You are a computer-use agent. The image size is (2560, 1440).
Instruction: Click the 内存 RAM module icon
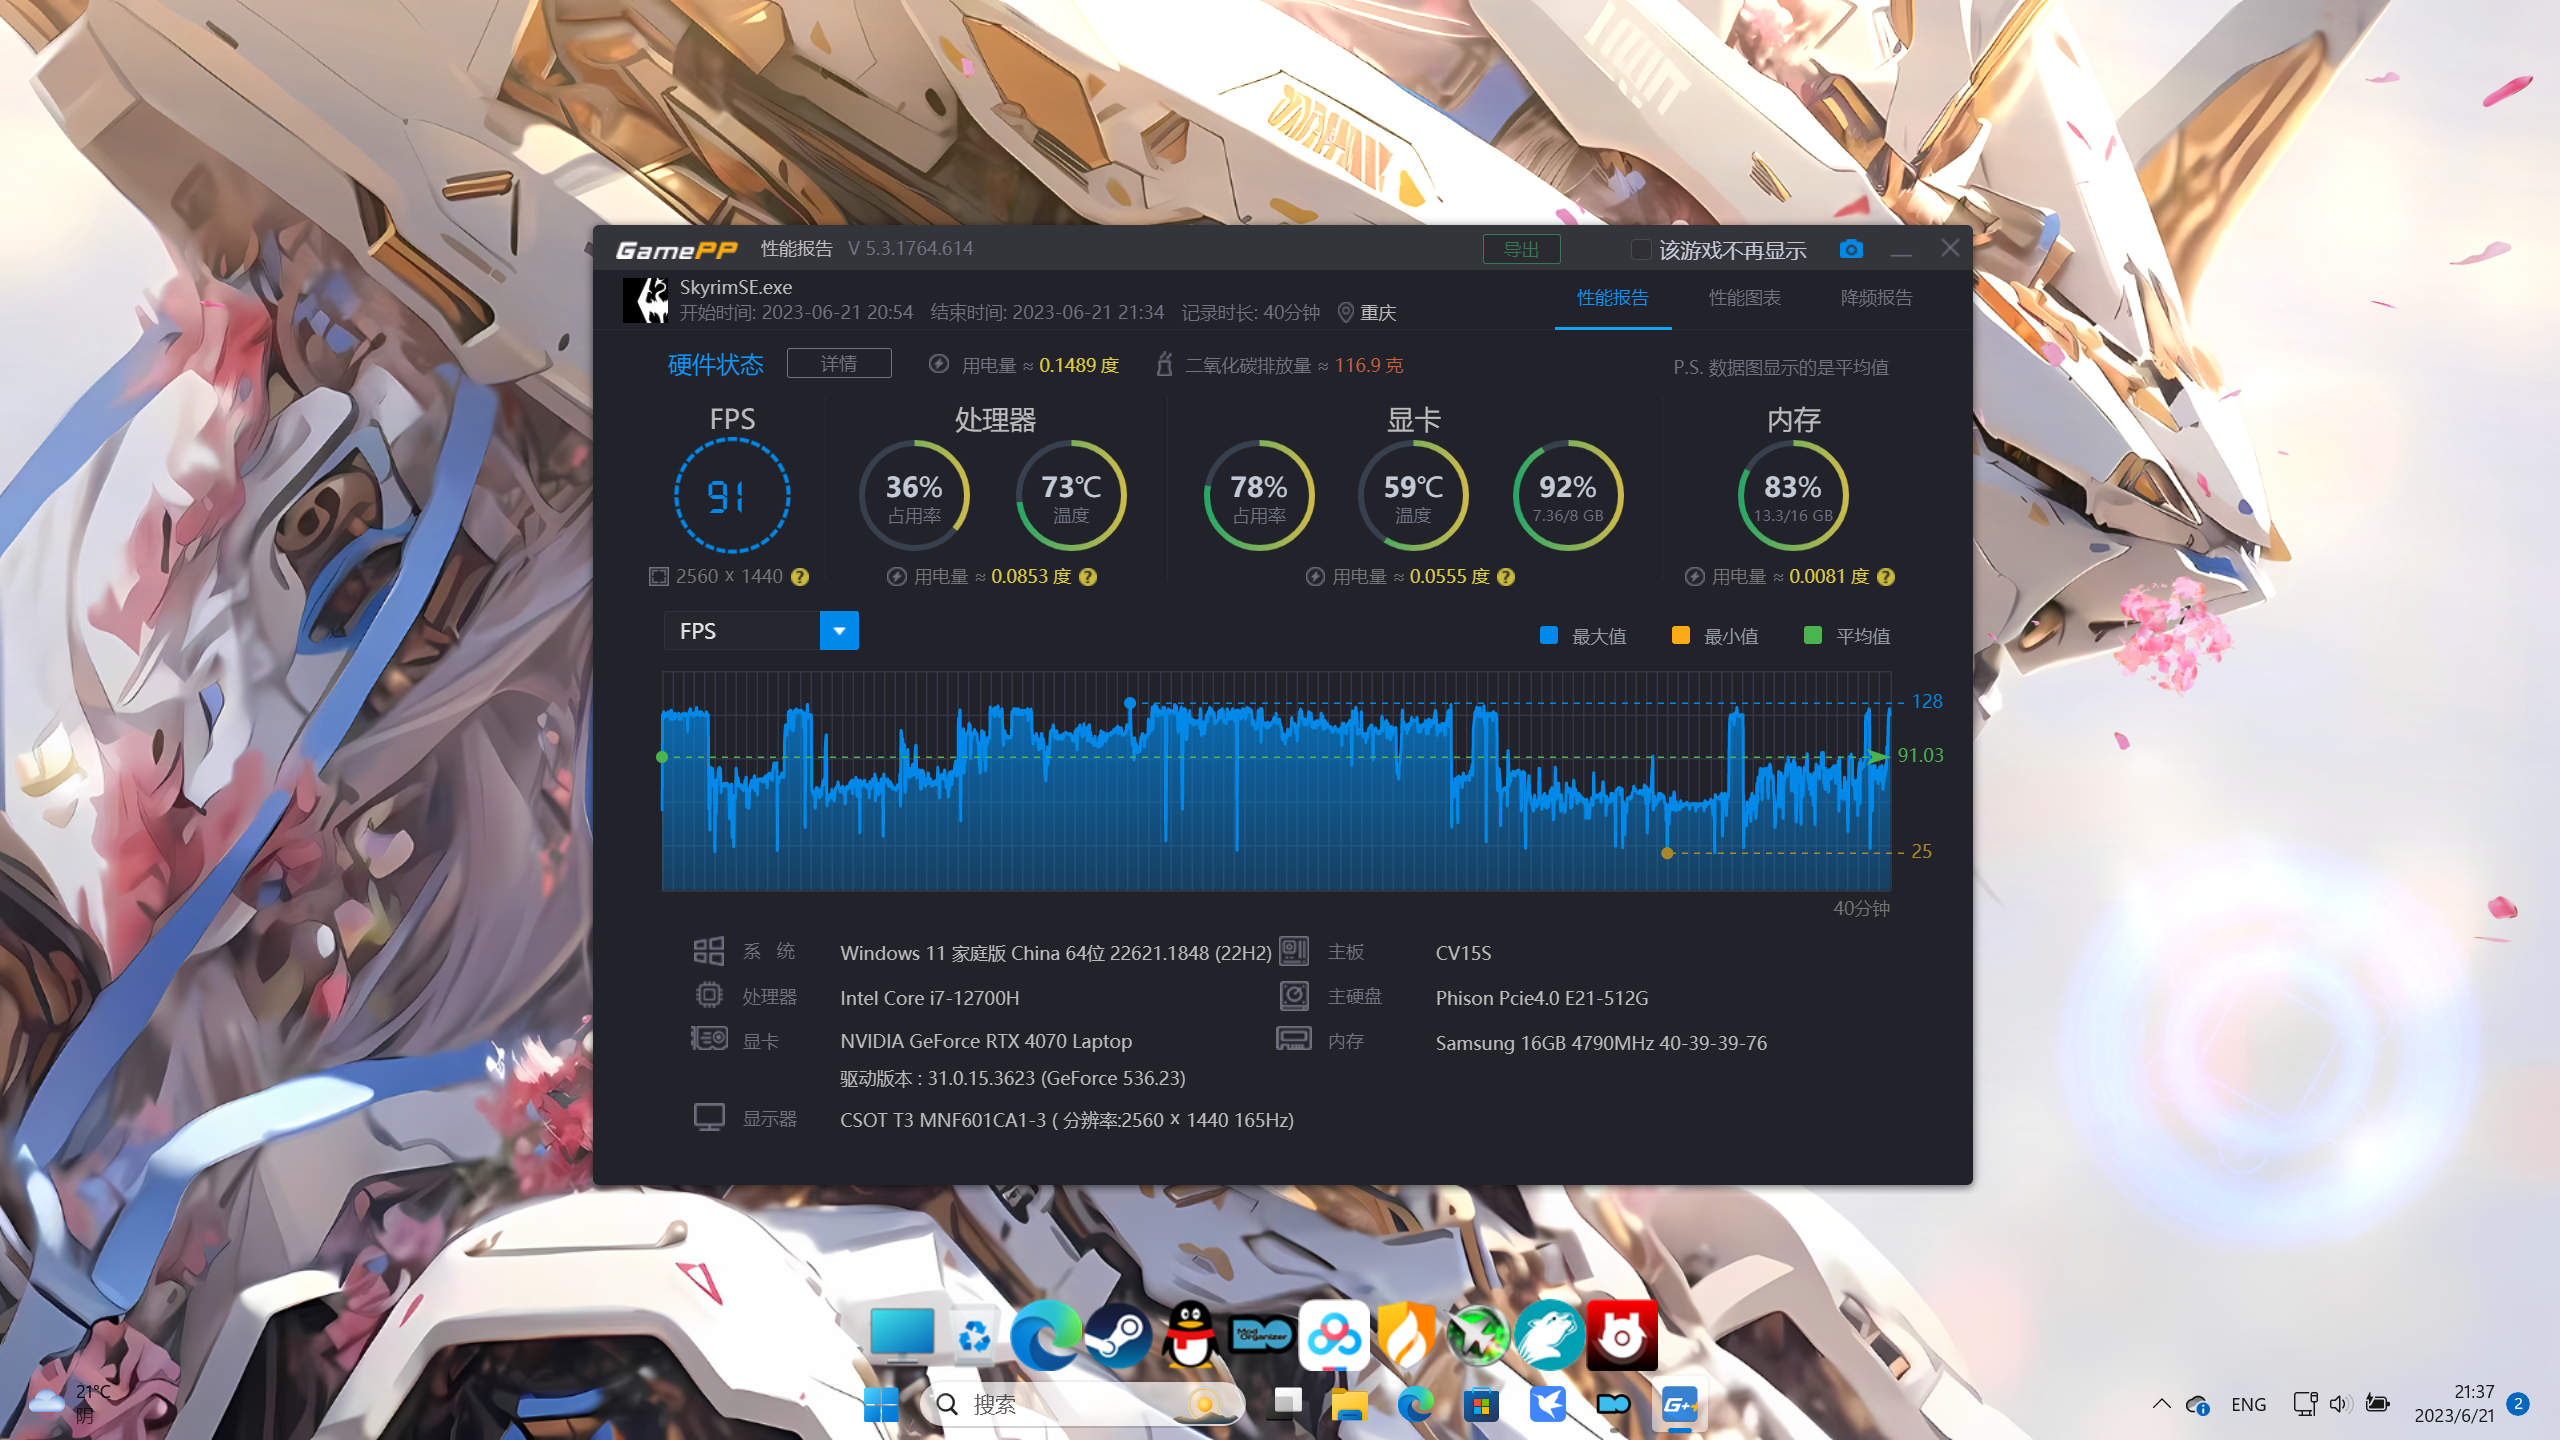(1294, 1039)
